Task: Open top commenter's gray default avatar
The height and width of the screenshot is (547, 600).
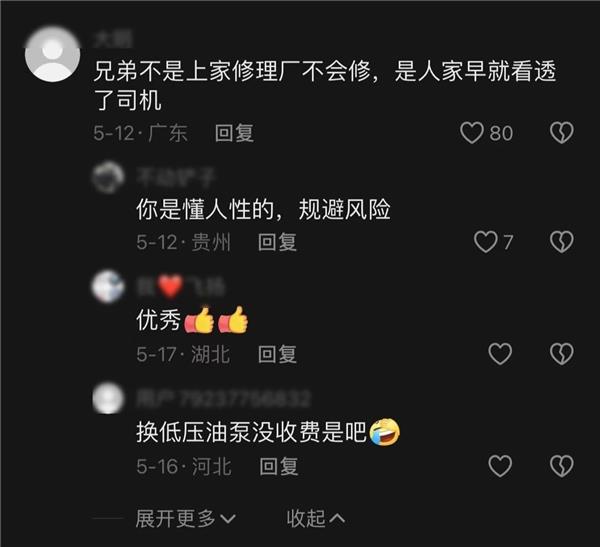Action: pyautogui.click(x=52, y=54)
